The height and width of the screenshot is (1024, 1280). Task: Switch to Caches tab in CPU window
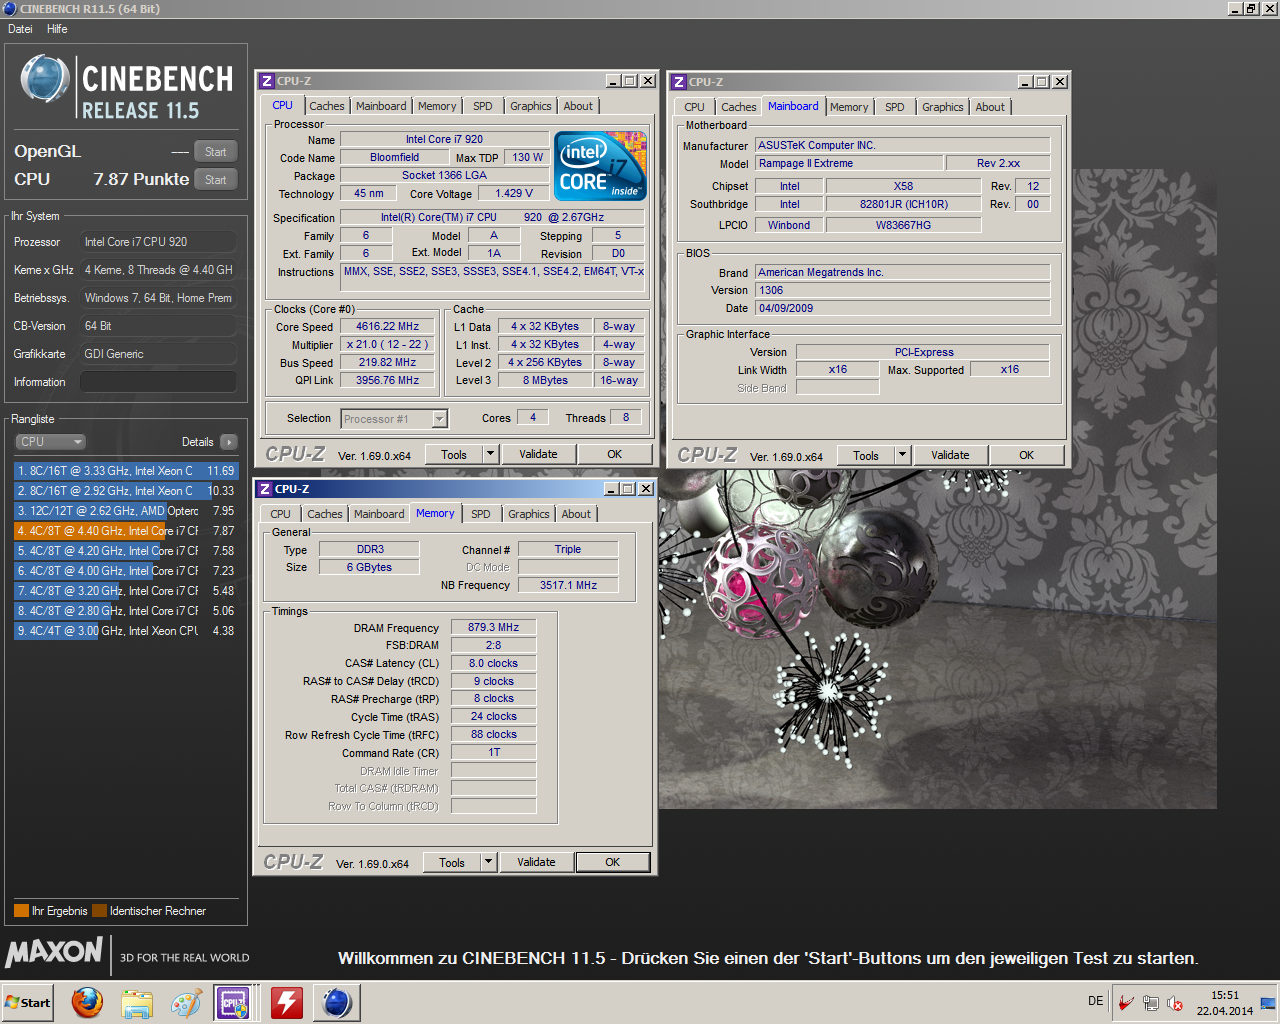pos(326,106)
